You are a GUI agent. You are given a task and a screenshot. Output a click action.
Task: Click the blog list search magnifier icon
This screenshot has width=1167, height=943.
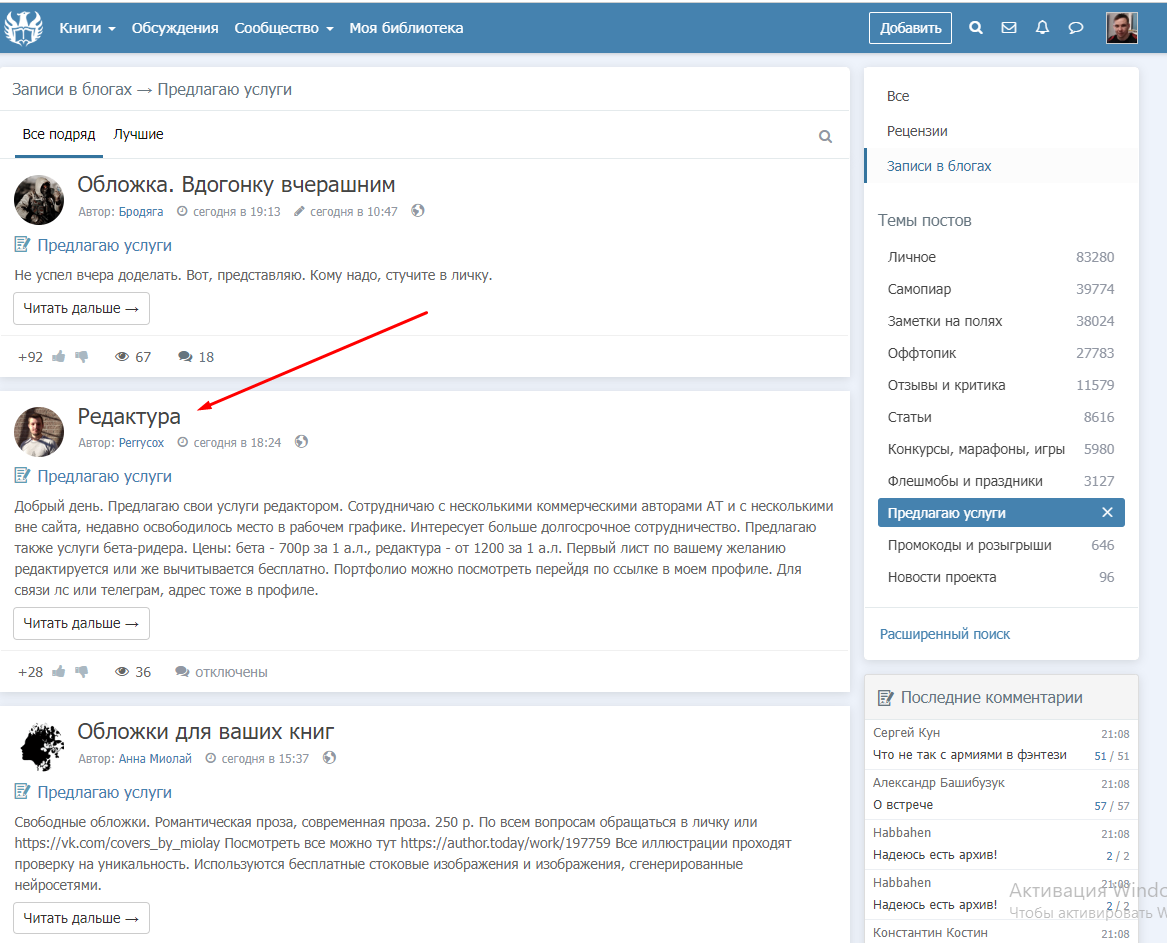point(825,136)
